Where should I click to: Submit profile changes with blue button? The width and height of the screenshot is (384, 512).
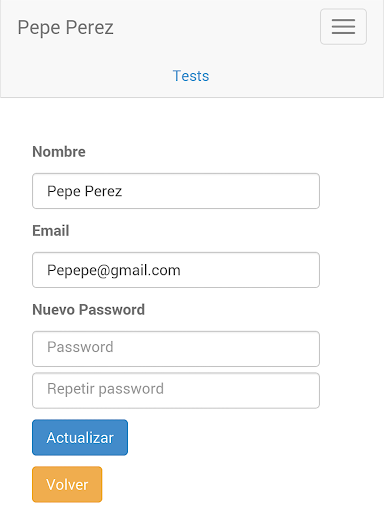[x=80, y=437]
